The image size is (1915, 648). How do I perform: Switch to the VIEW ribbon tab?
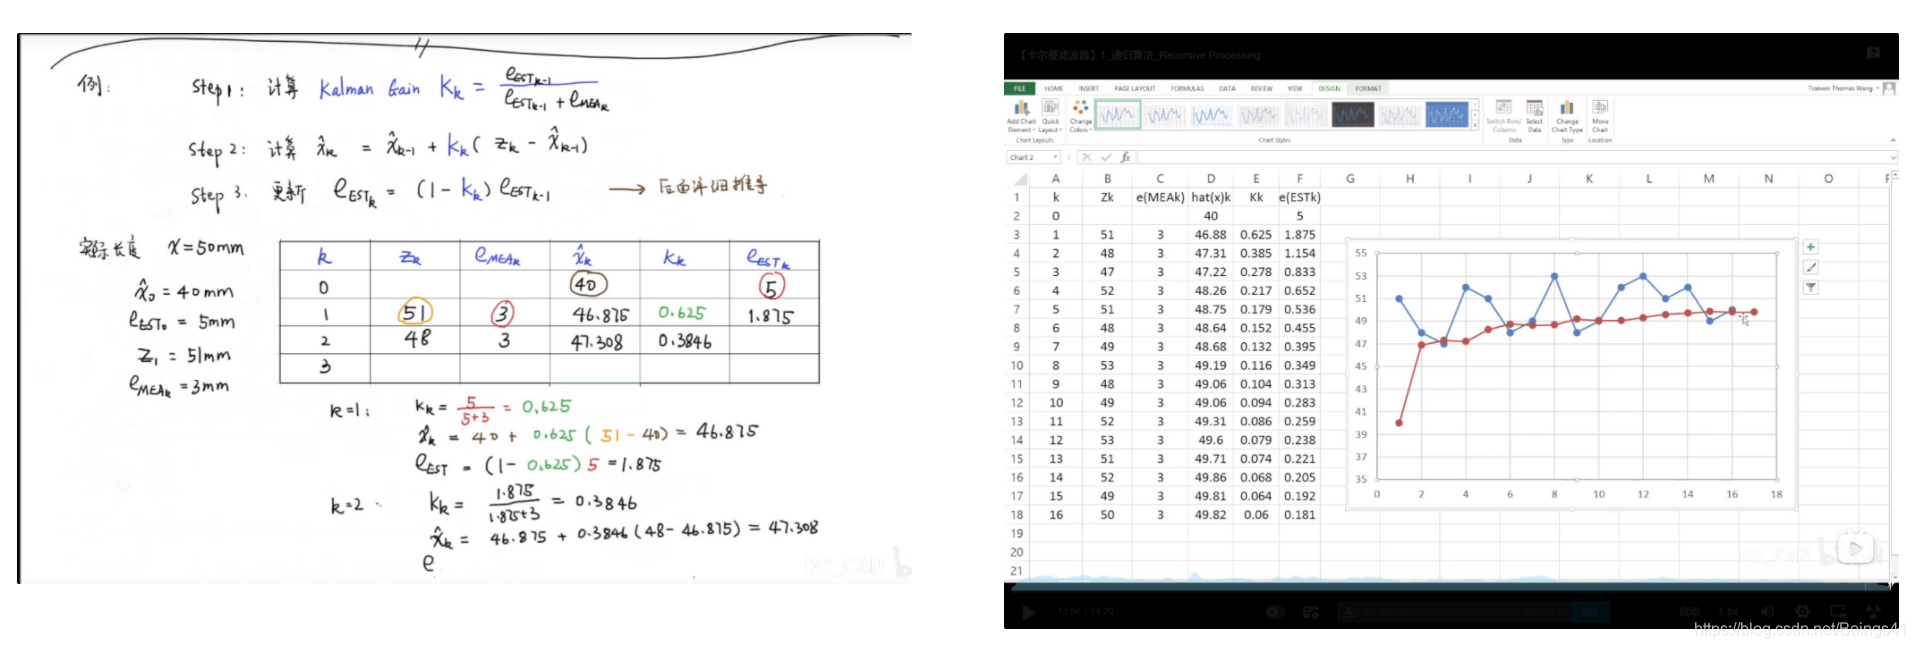(x=1295, y=88)
